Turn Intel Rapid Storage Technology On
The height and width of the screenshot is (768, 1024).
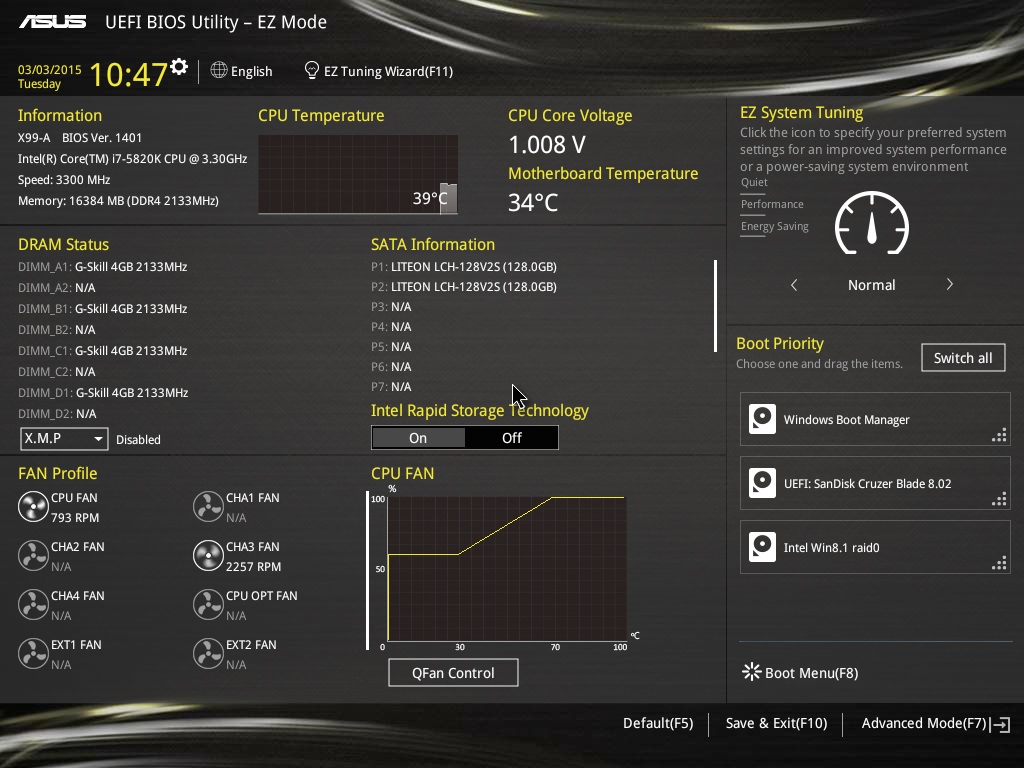(x=418, y=438)
